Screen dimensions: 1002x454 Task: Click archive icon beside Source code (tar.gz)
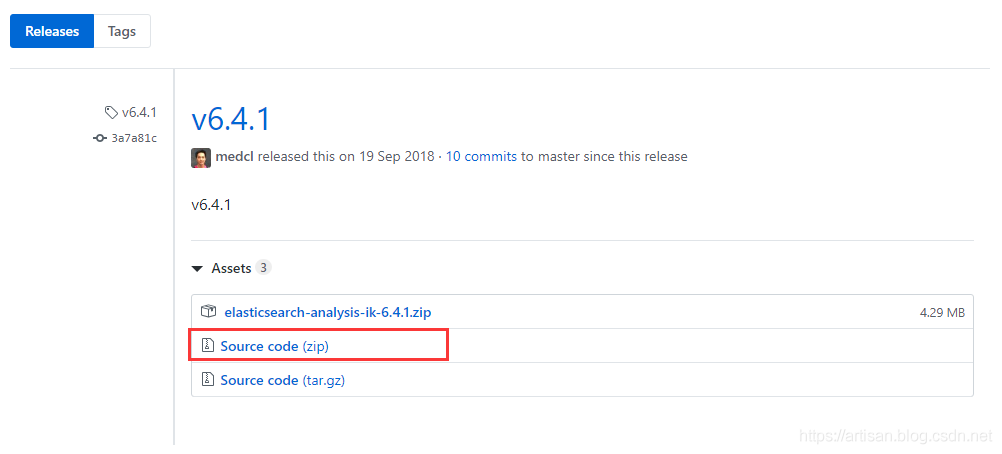pyautogui.click(x=208, y=380)
